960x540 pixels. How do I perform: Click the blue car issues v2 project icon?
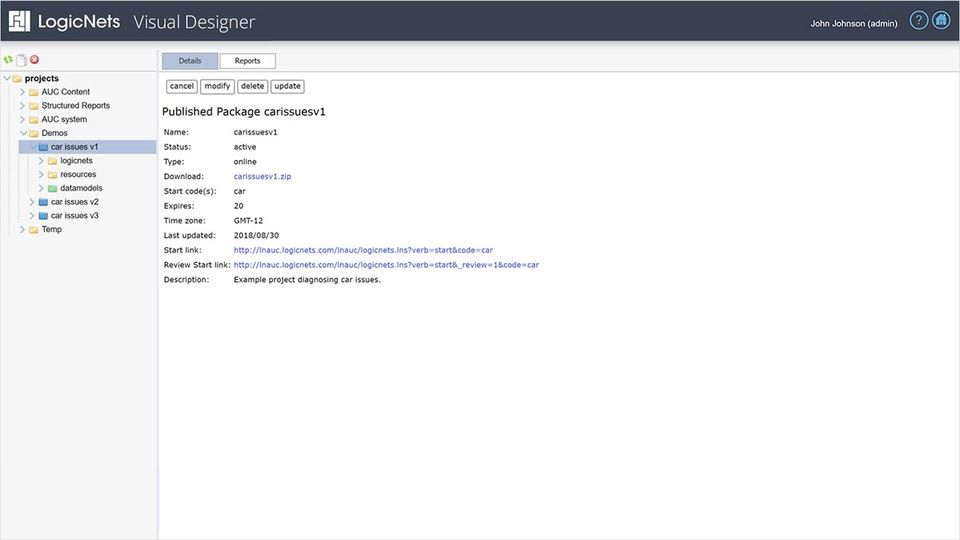[43, 202]
